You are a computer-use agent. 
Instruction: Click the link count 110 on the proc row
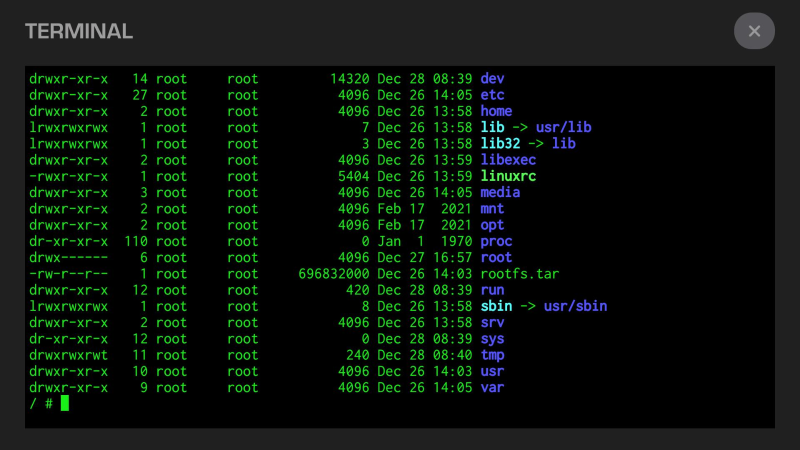[x=136, y=241]
